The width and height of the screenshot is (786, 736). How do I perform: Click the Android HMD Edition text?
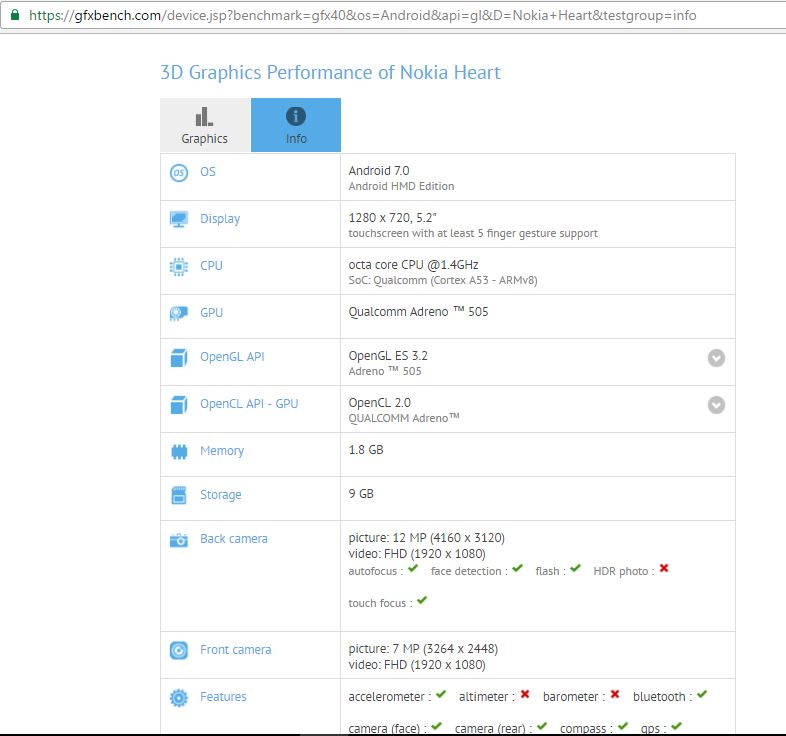click(402, 187)
